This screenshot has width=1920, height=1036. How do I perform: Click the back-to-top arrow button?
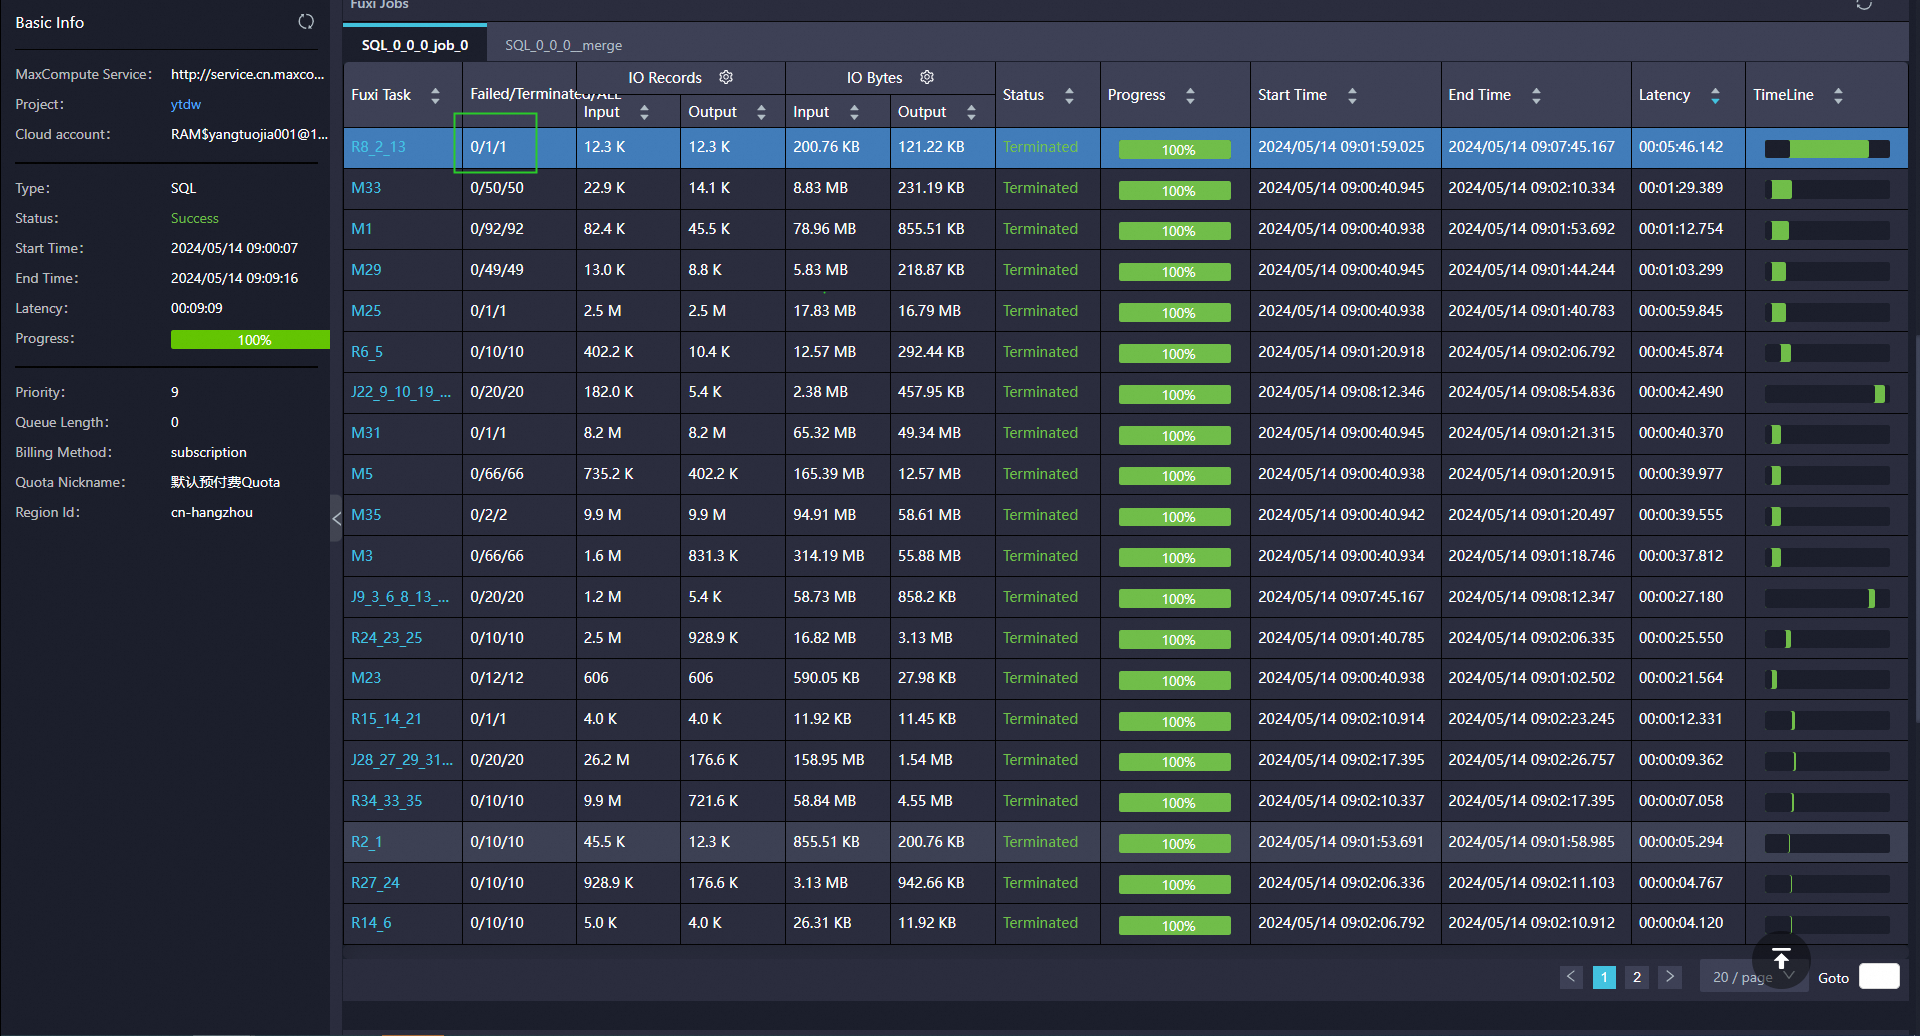click(1781, 959)
